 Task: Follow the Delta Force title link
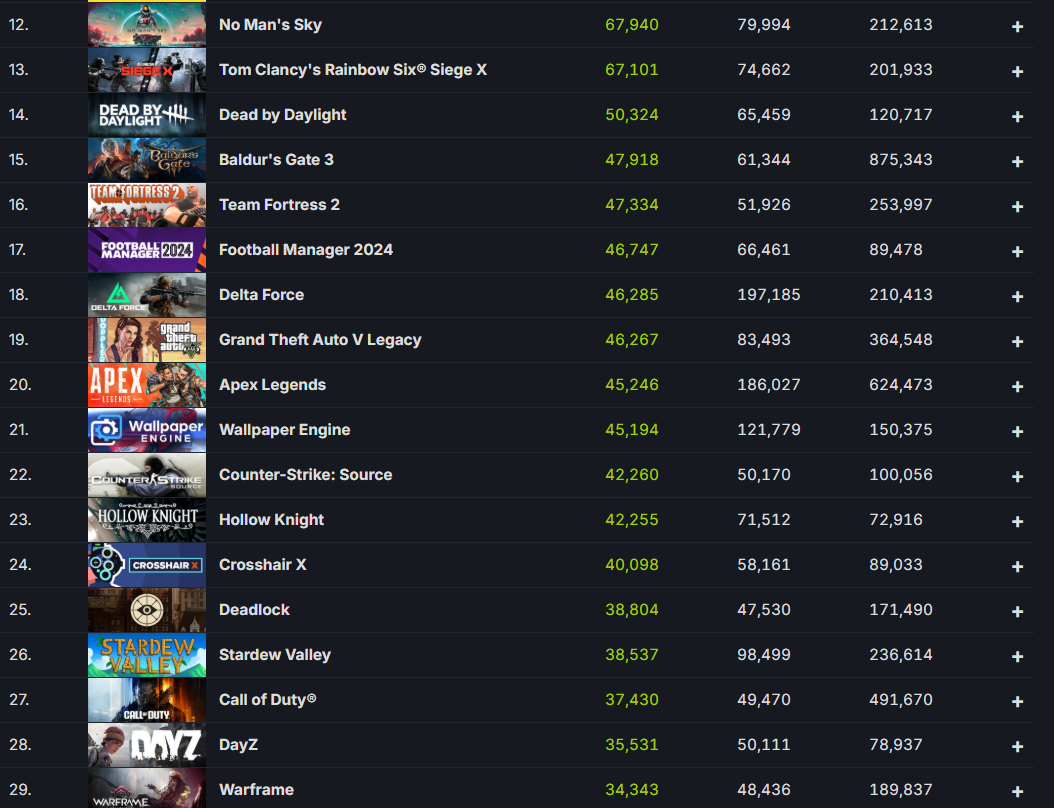coord(261,295)
